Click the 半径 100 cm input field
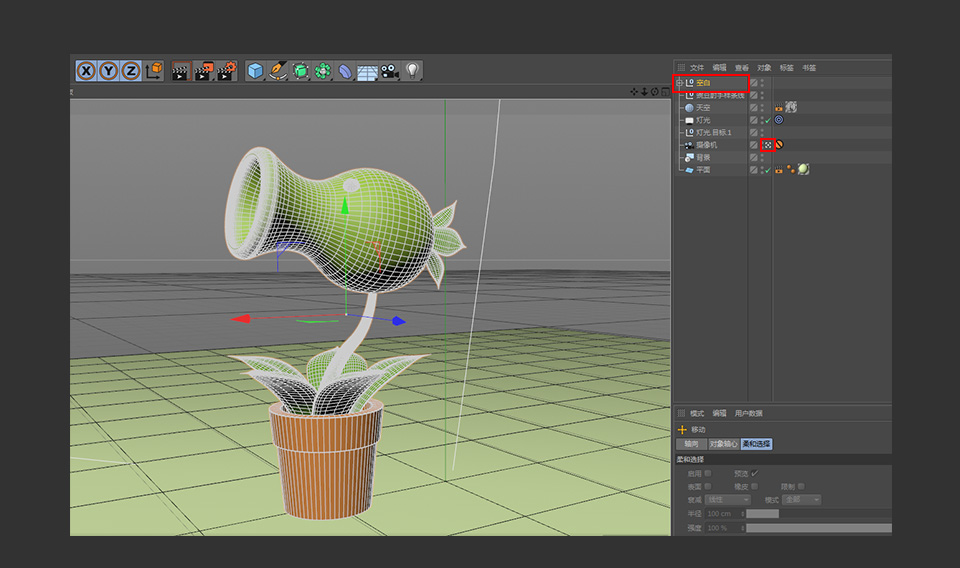This screenshot has width=960, height=568. tap(724, 514)
